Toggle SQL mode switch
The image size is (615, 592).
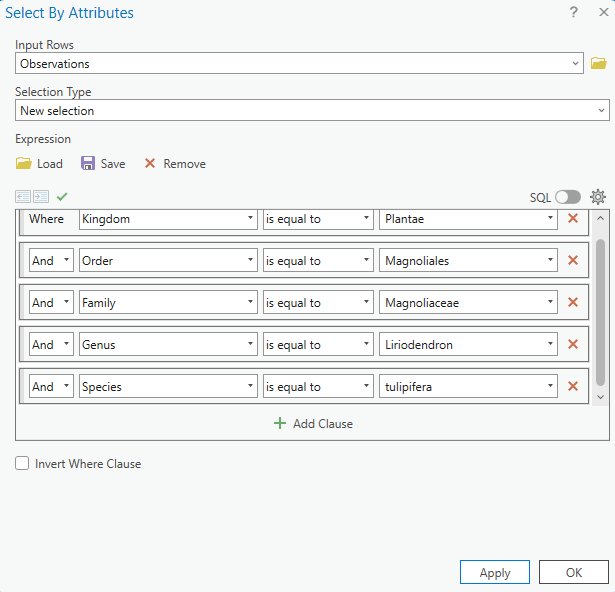click(568, 197)
